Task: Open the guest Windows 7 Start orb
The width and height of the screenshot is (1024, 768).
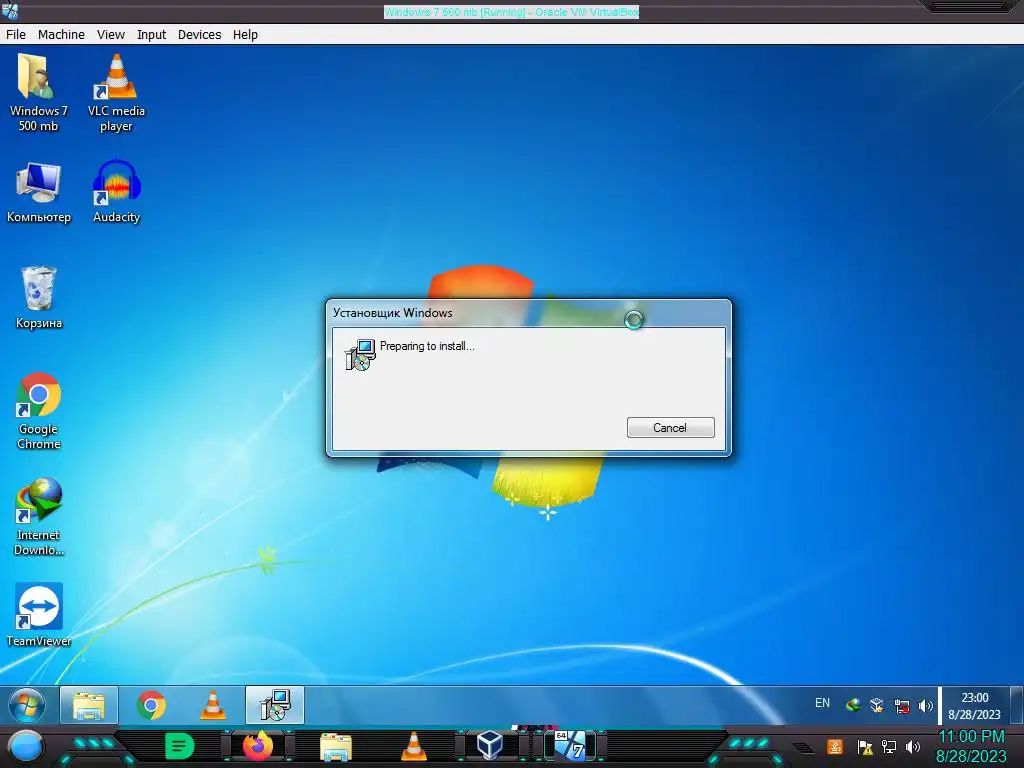Action: point(27,705)
